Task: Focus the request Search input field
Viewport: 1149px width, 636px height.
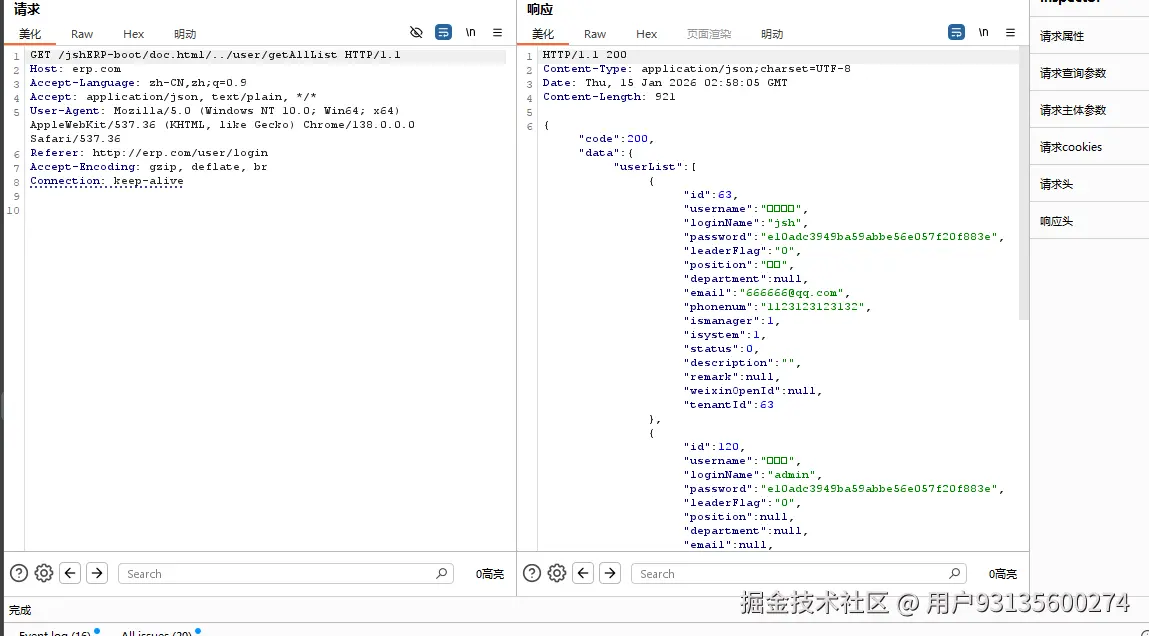Action: point(286,573)
